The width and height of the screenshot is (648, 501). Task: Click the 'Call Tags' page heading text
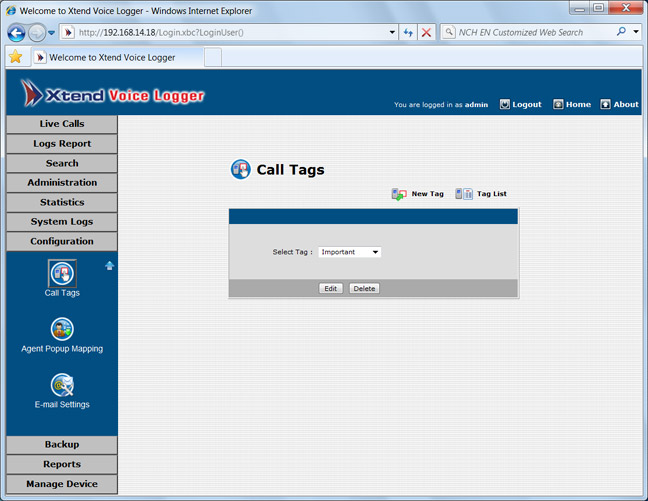[290, 170]
